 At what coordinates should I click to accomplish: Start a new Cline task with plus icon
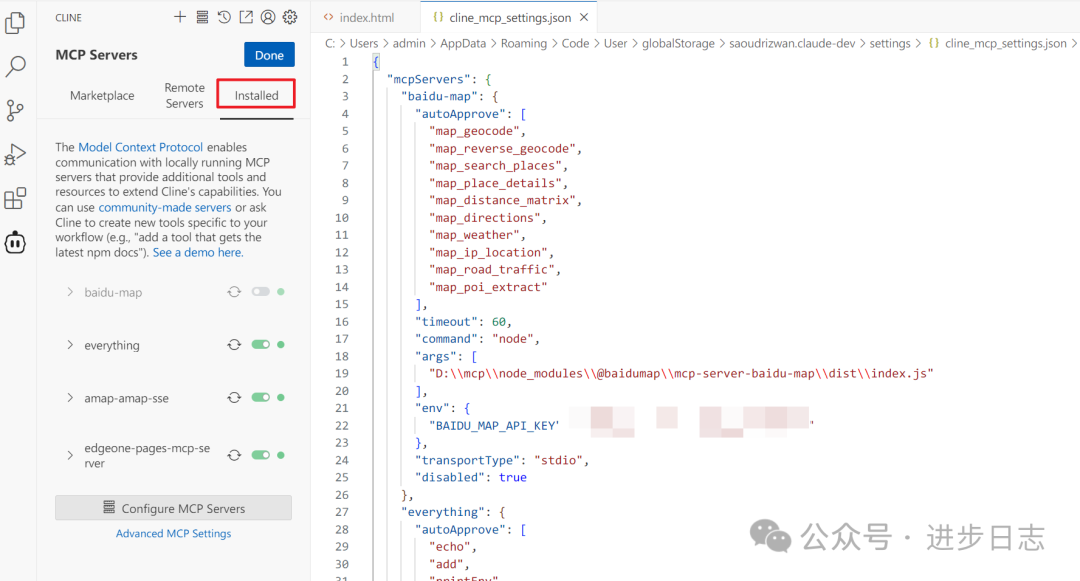point(180,17)
